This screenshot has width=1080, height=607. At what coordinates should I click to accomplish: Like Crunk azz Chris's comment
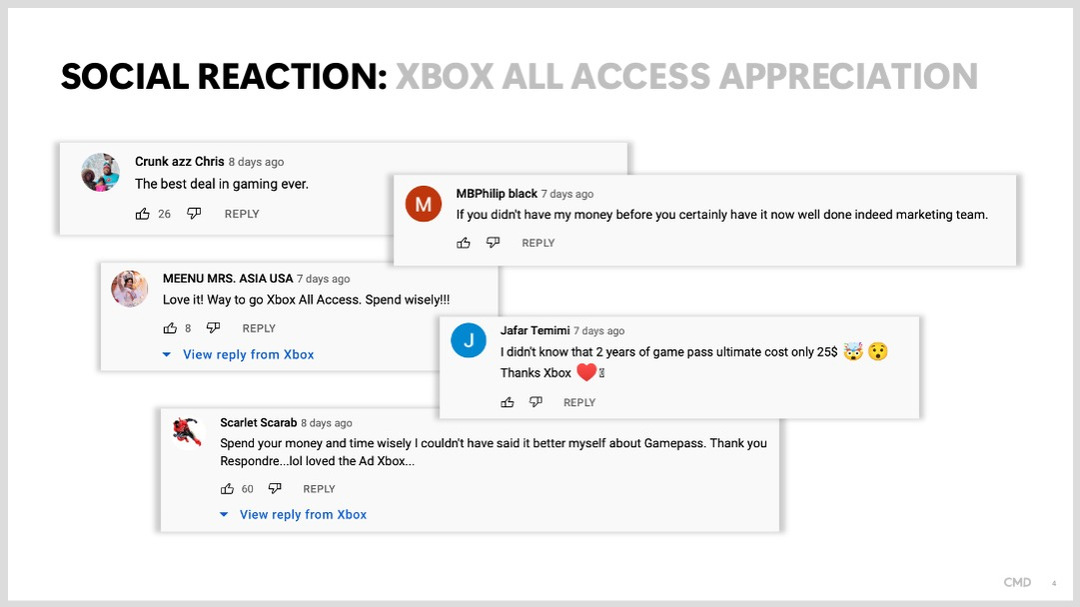click(143, 214)
